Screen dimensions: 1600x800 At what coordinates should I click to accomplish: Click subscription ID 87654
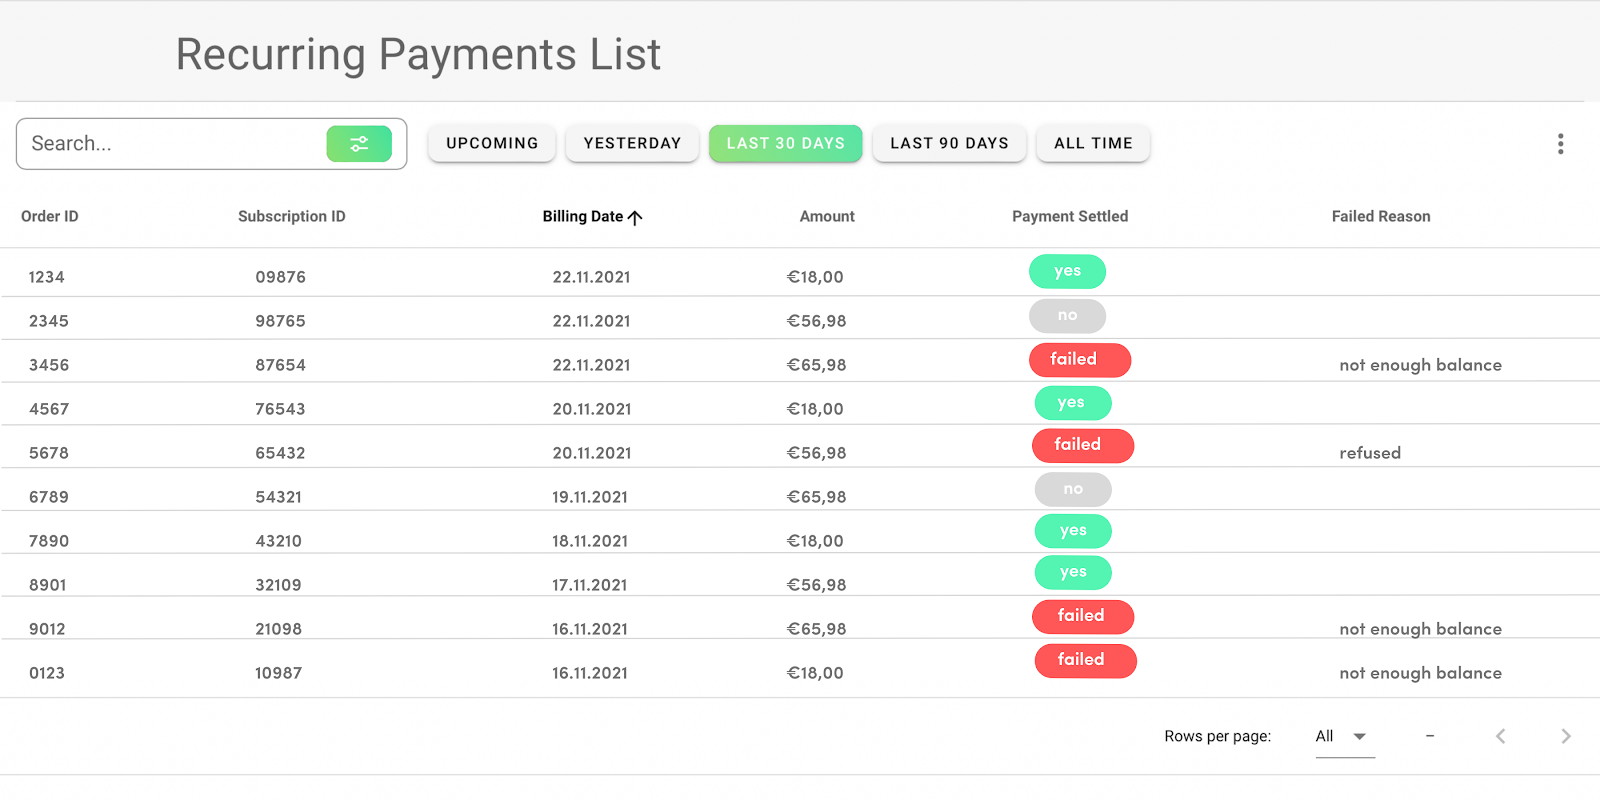pos(280,365)
